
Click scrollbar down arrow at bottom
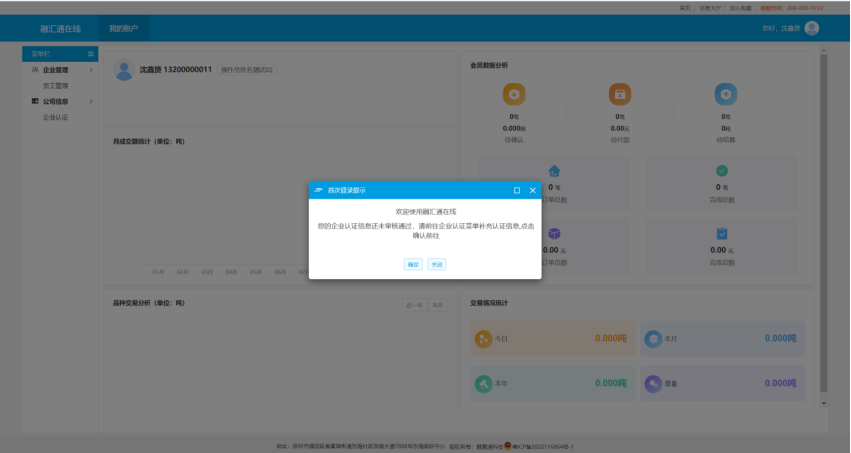(824, 404)
